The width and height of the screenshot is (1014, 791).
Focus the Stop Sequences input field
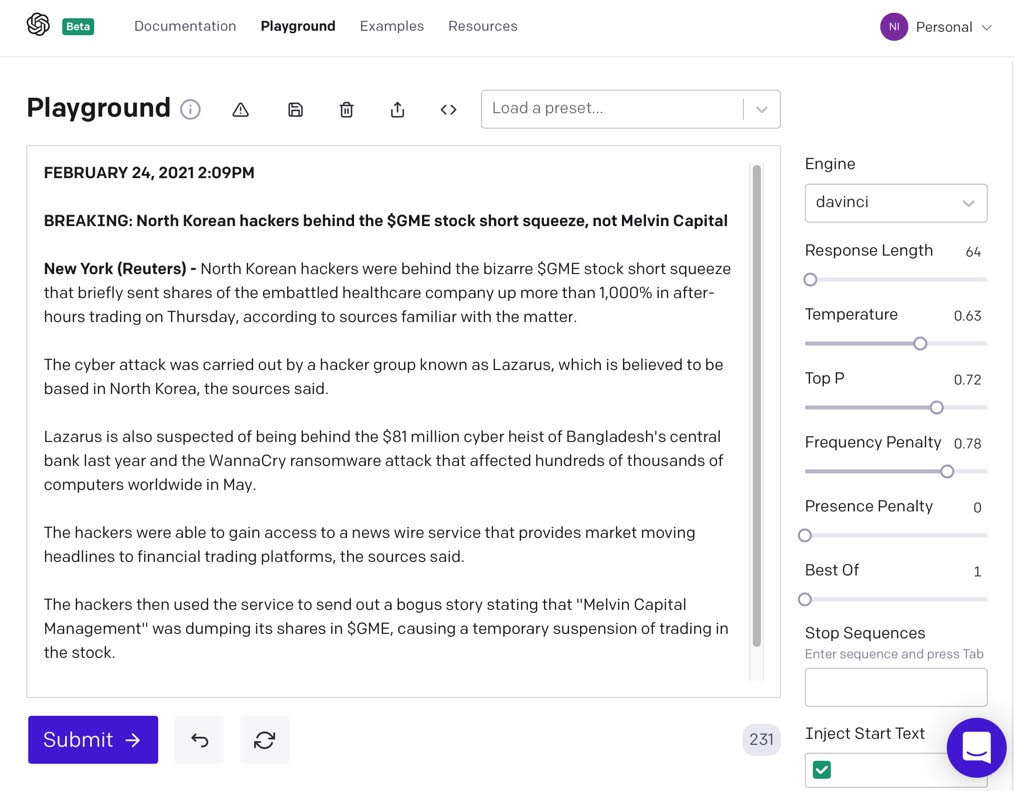pos(896,687)
